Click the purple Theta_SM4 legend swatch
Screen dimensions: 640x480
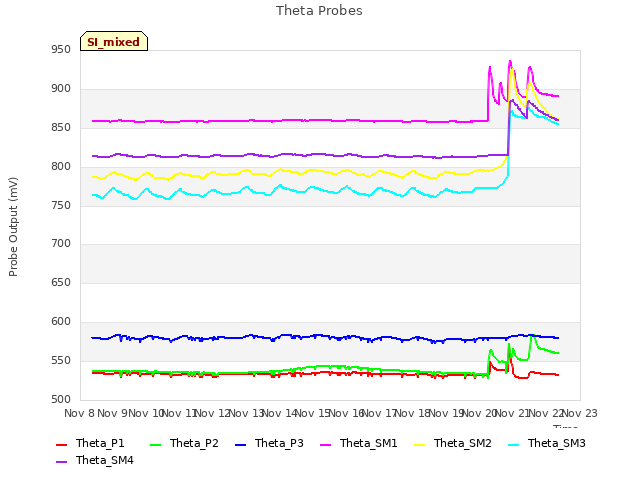(x=62, y=462)
